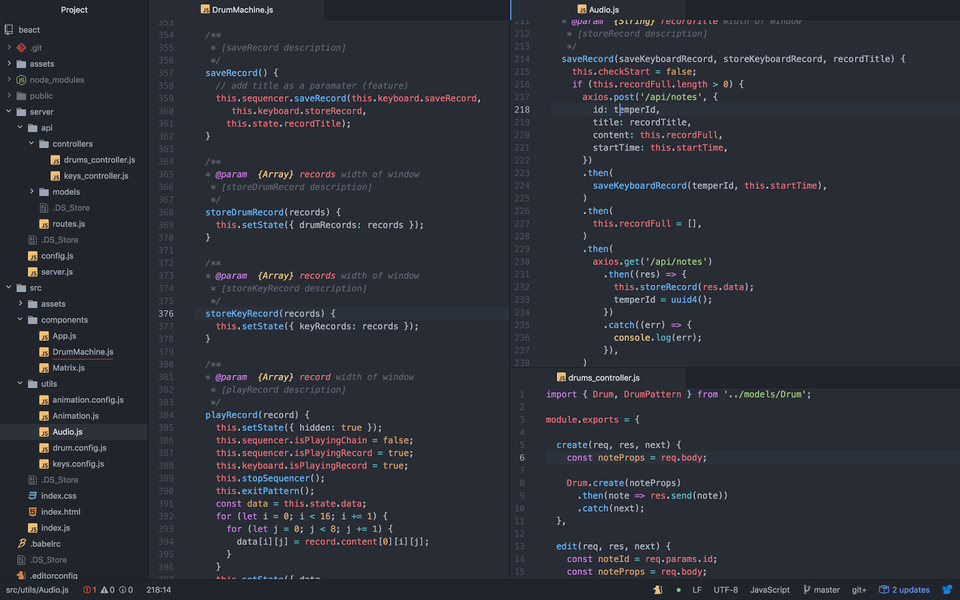Click the JS file icon beside index.js
This screenshot has width=960, height=600.
coord(35,527)
